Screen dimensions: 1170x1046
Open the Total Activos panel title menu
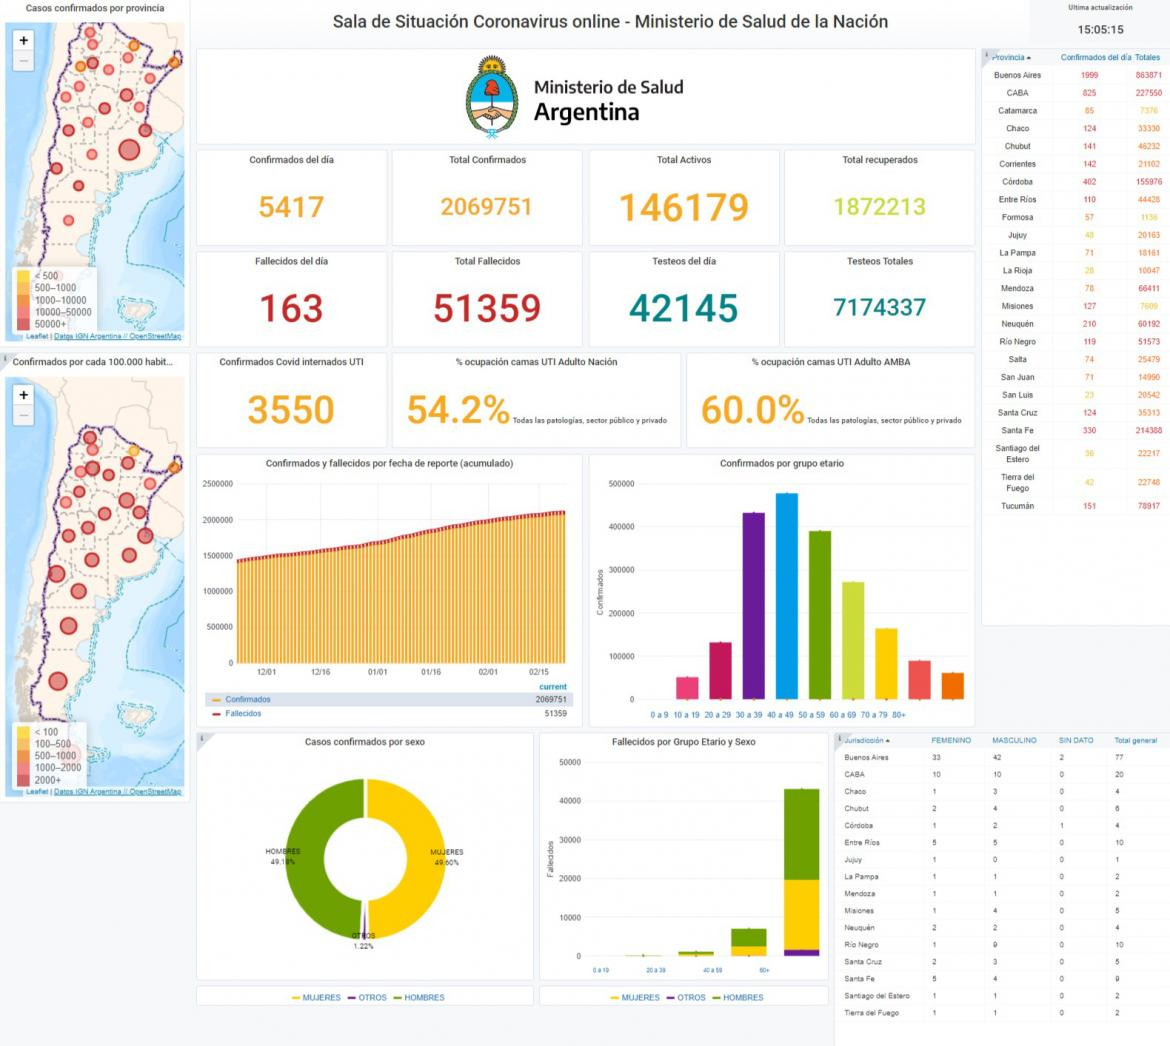coord(683,160)
